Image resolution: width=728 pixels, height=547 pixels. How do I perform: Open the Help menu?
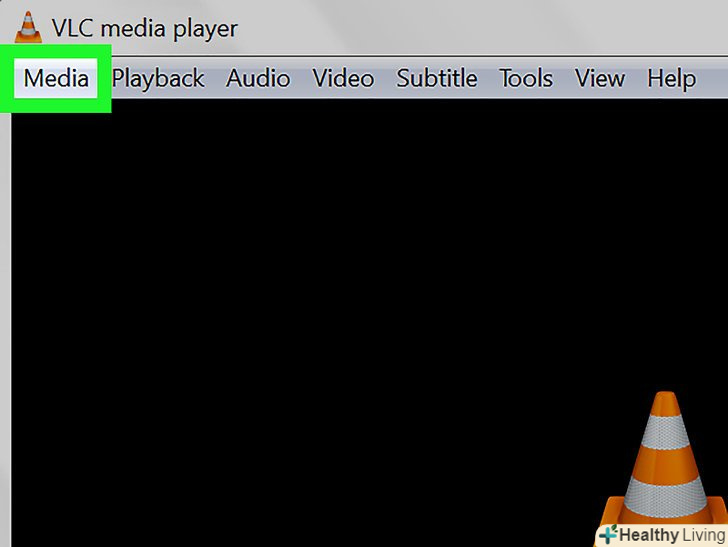671,78
